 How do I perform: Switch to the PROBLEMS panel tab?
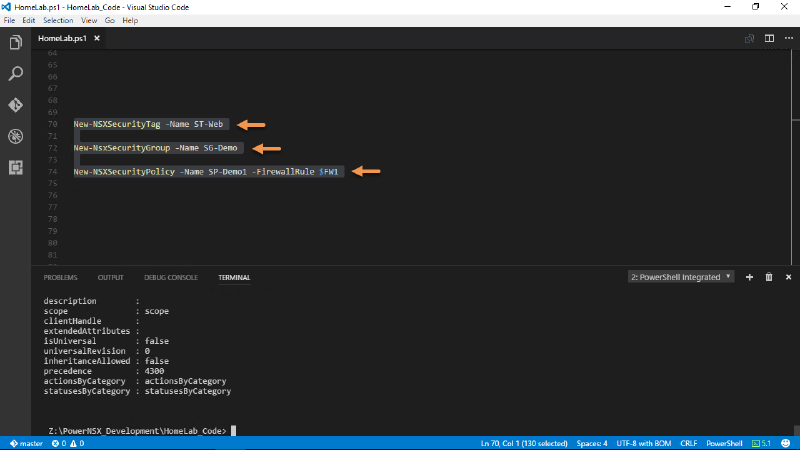pos(60,278)
